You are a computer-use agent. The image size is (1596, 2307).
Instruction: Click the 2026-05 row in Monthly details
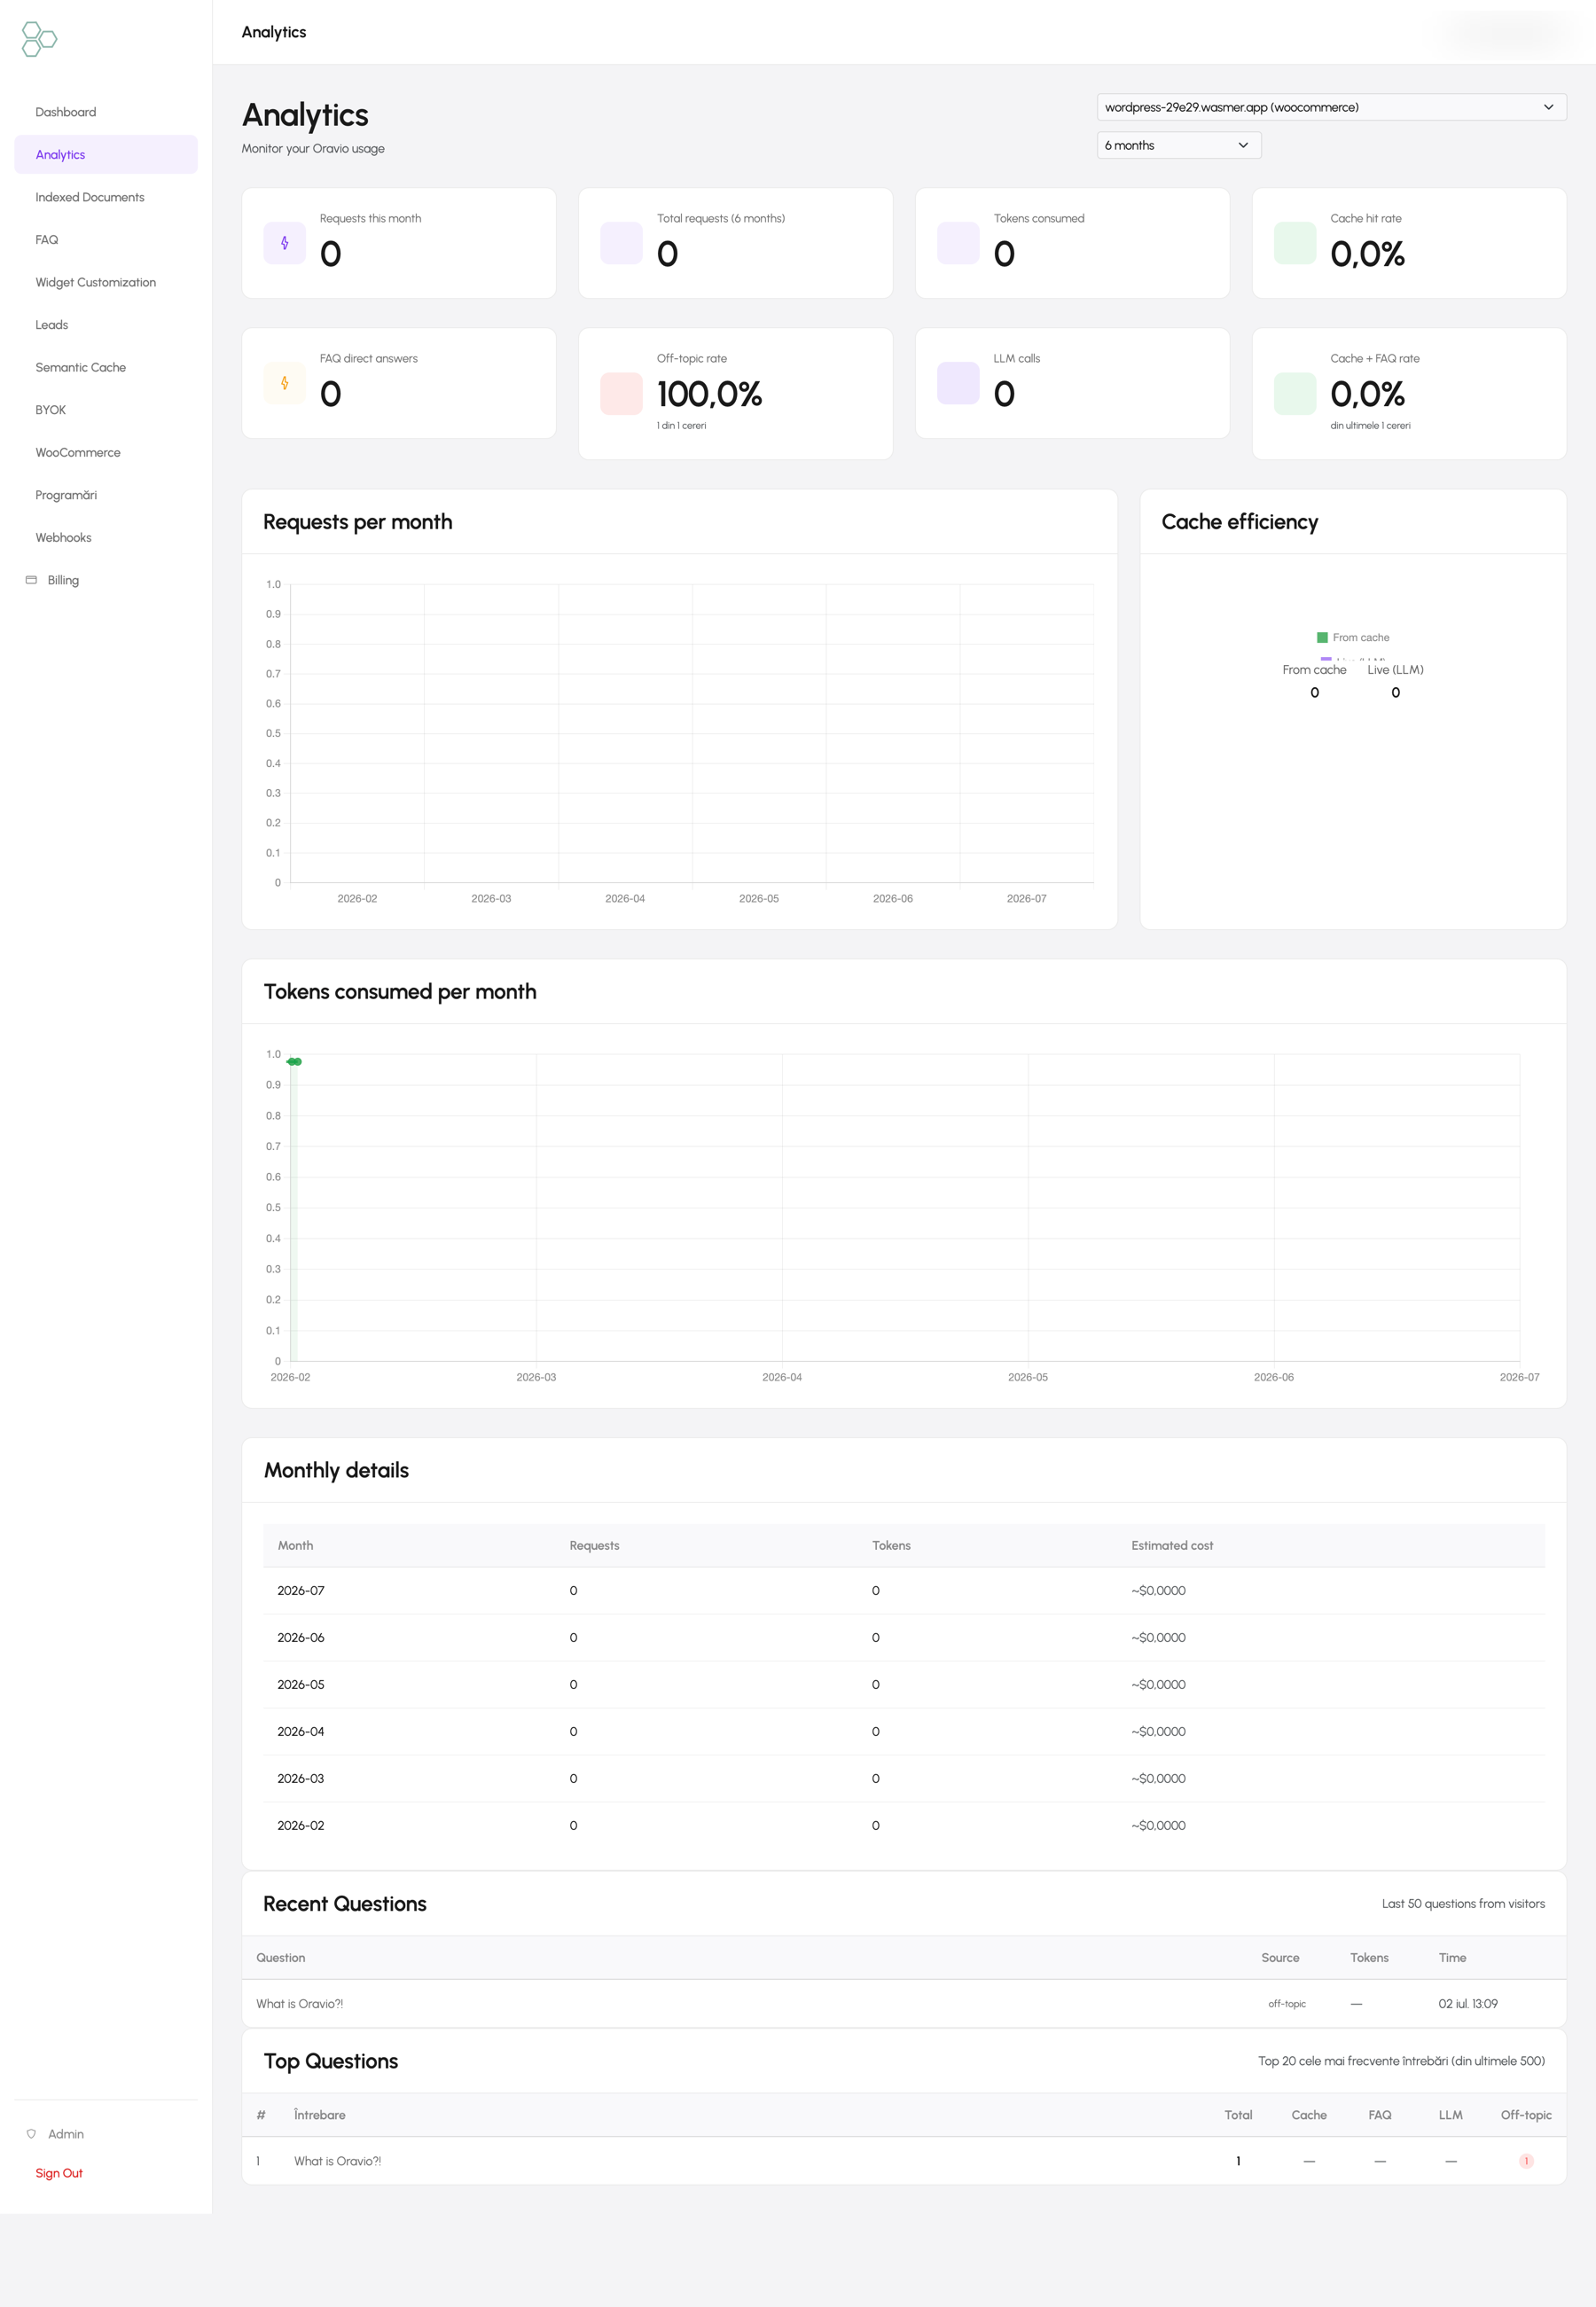coord(904,1684)
